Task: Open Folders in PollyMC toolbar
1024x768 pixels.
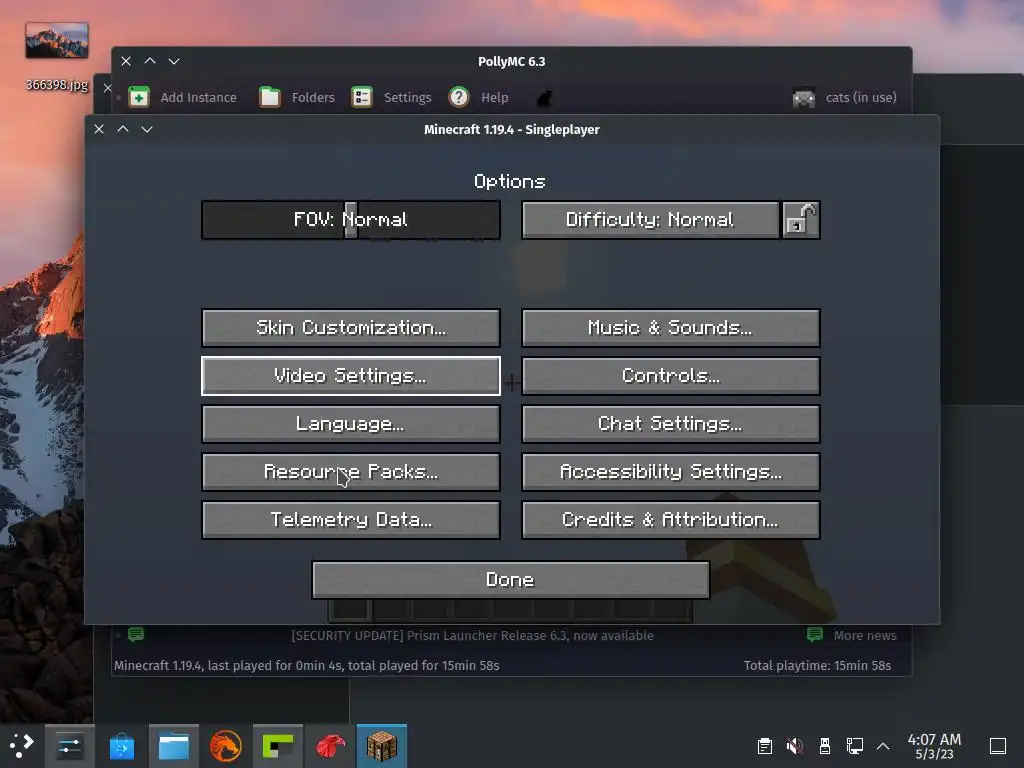Action: click(x=297, y=97)
